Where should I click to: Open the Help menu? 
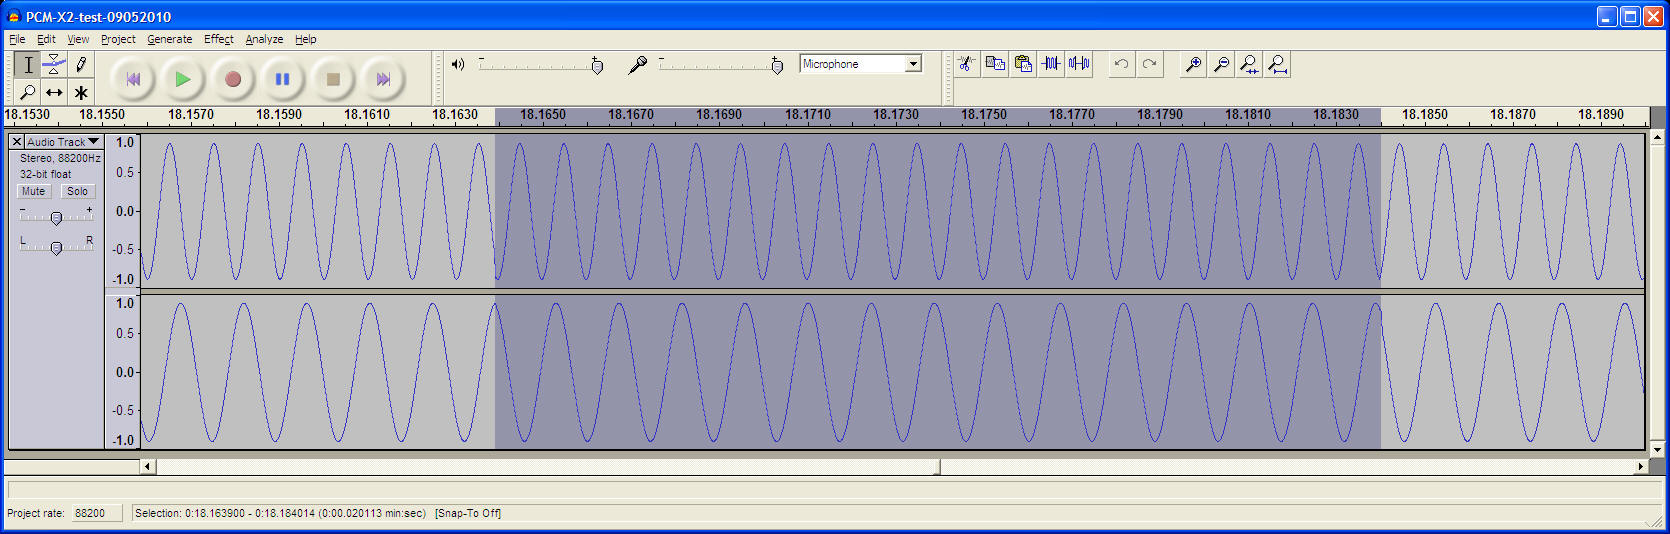coord(306,39)
